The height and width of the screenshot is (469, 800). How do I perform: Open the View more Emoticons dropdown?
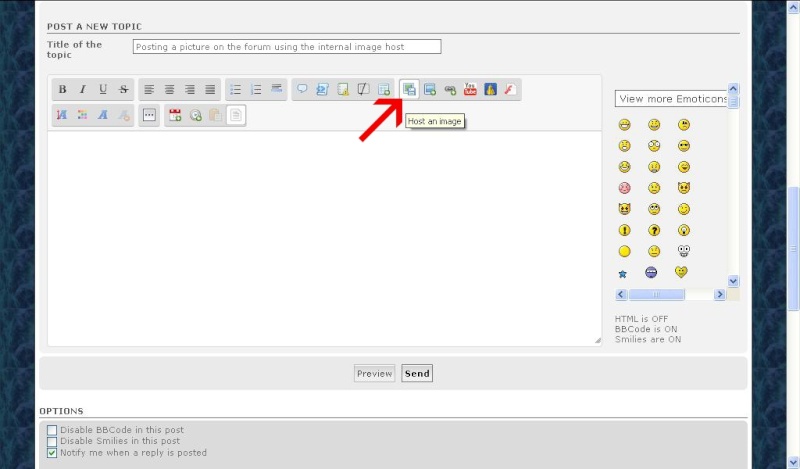coord(671,98)
